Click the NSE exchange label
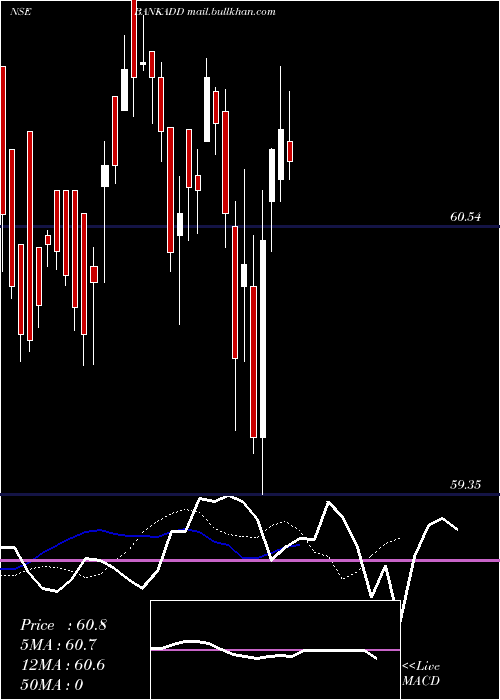 [x=21, y=12]
